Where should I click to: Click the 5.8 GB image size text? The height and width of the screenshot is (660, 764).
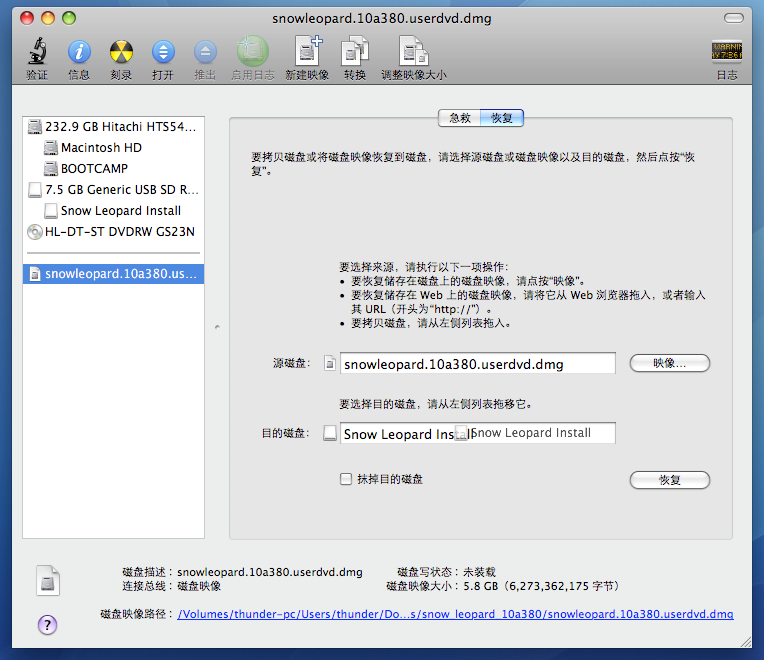[x=541, y=586]
